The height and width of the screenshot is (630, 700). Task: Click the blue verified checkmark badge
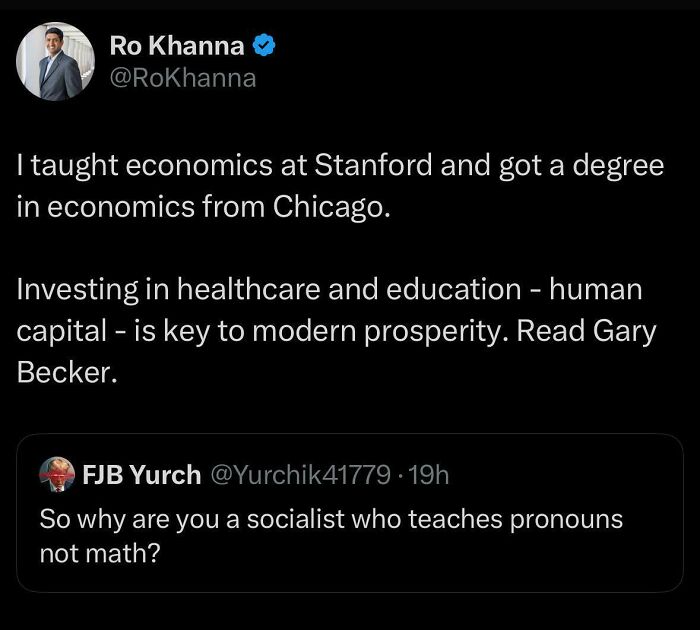pos(265,44)
